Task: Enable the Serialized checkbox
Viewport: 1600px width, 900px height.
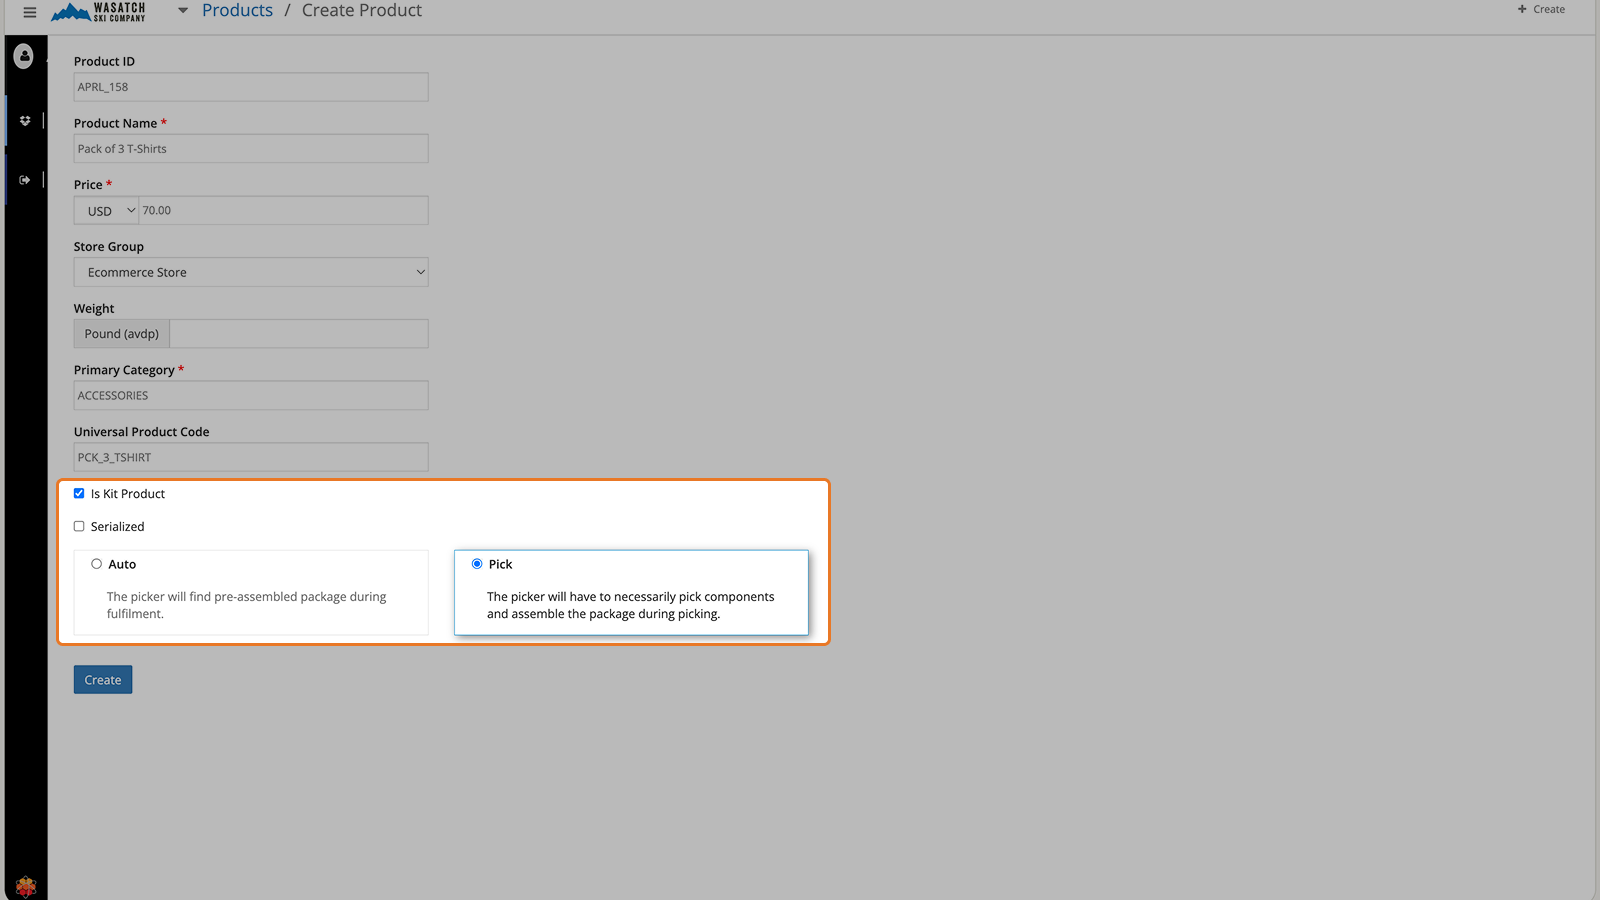Action: click(x=79, y=527)
